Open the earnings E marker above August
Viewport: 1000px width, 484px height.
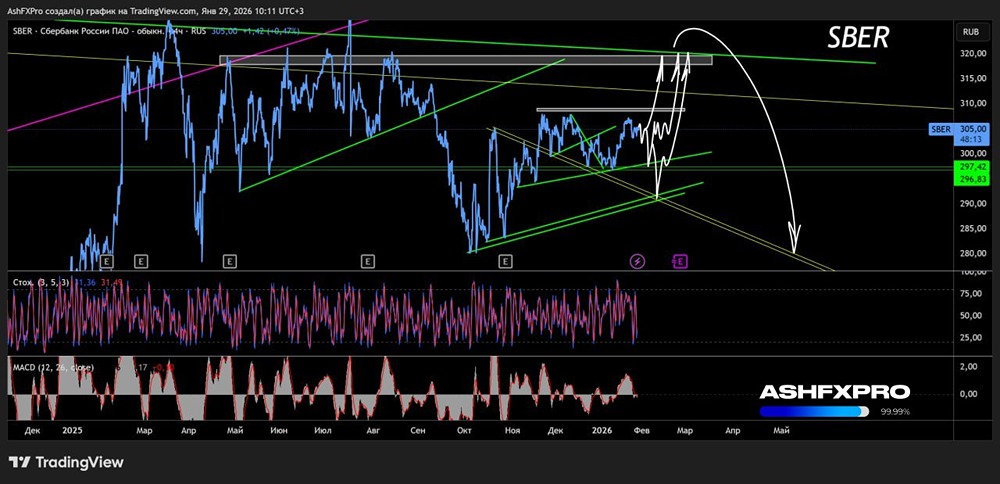(368, 261)
